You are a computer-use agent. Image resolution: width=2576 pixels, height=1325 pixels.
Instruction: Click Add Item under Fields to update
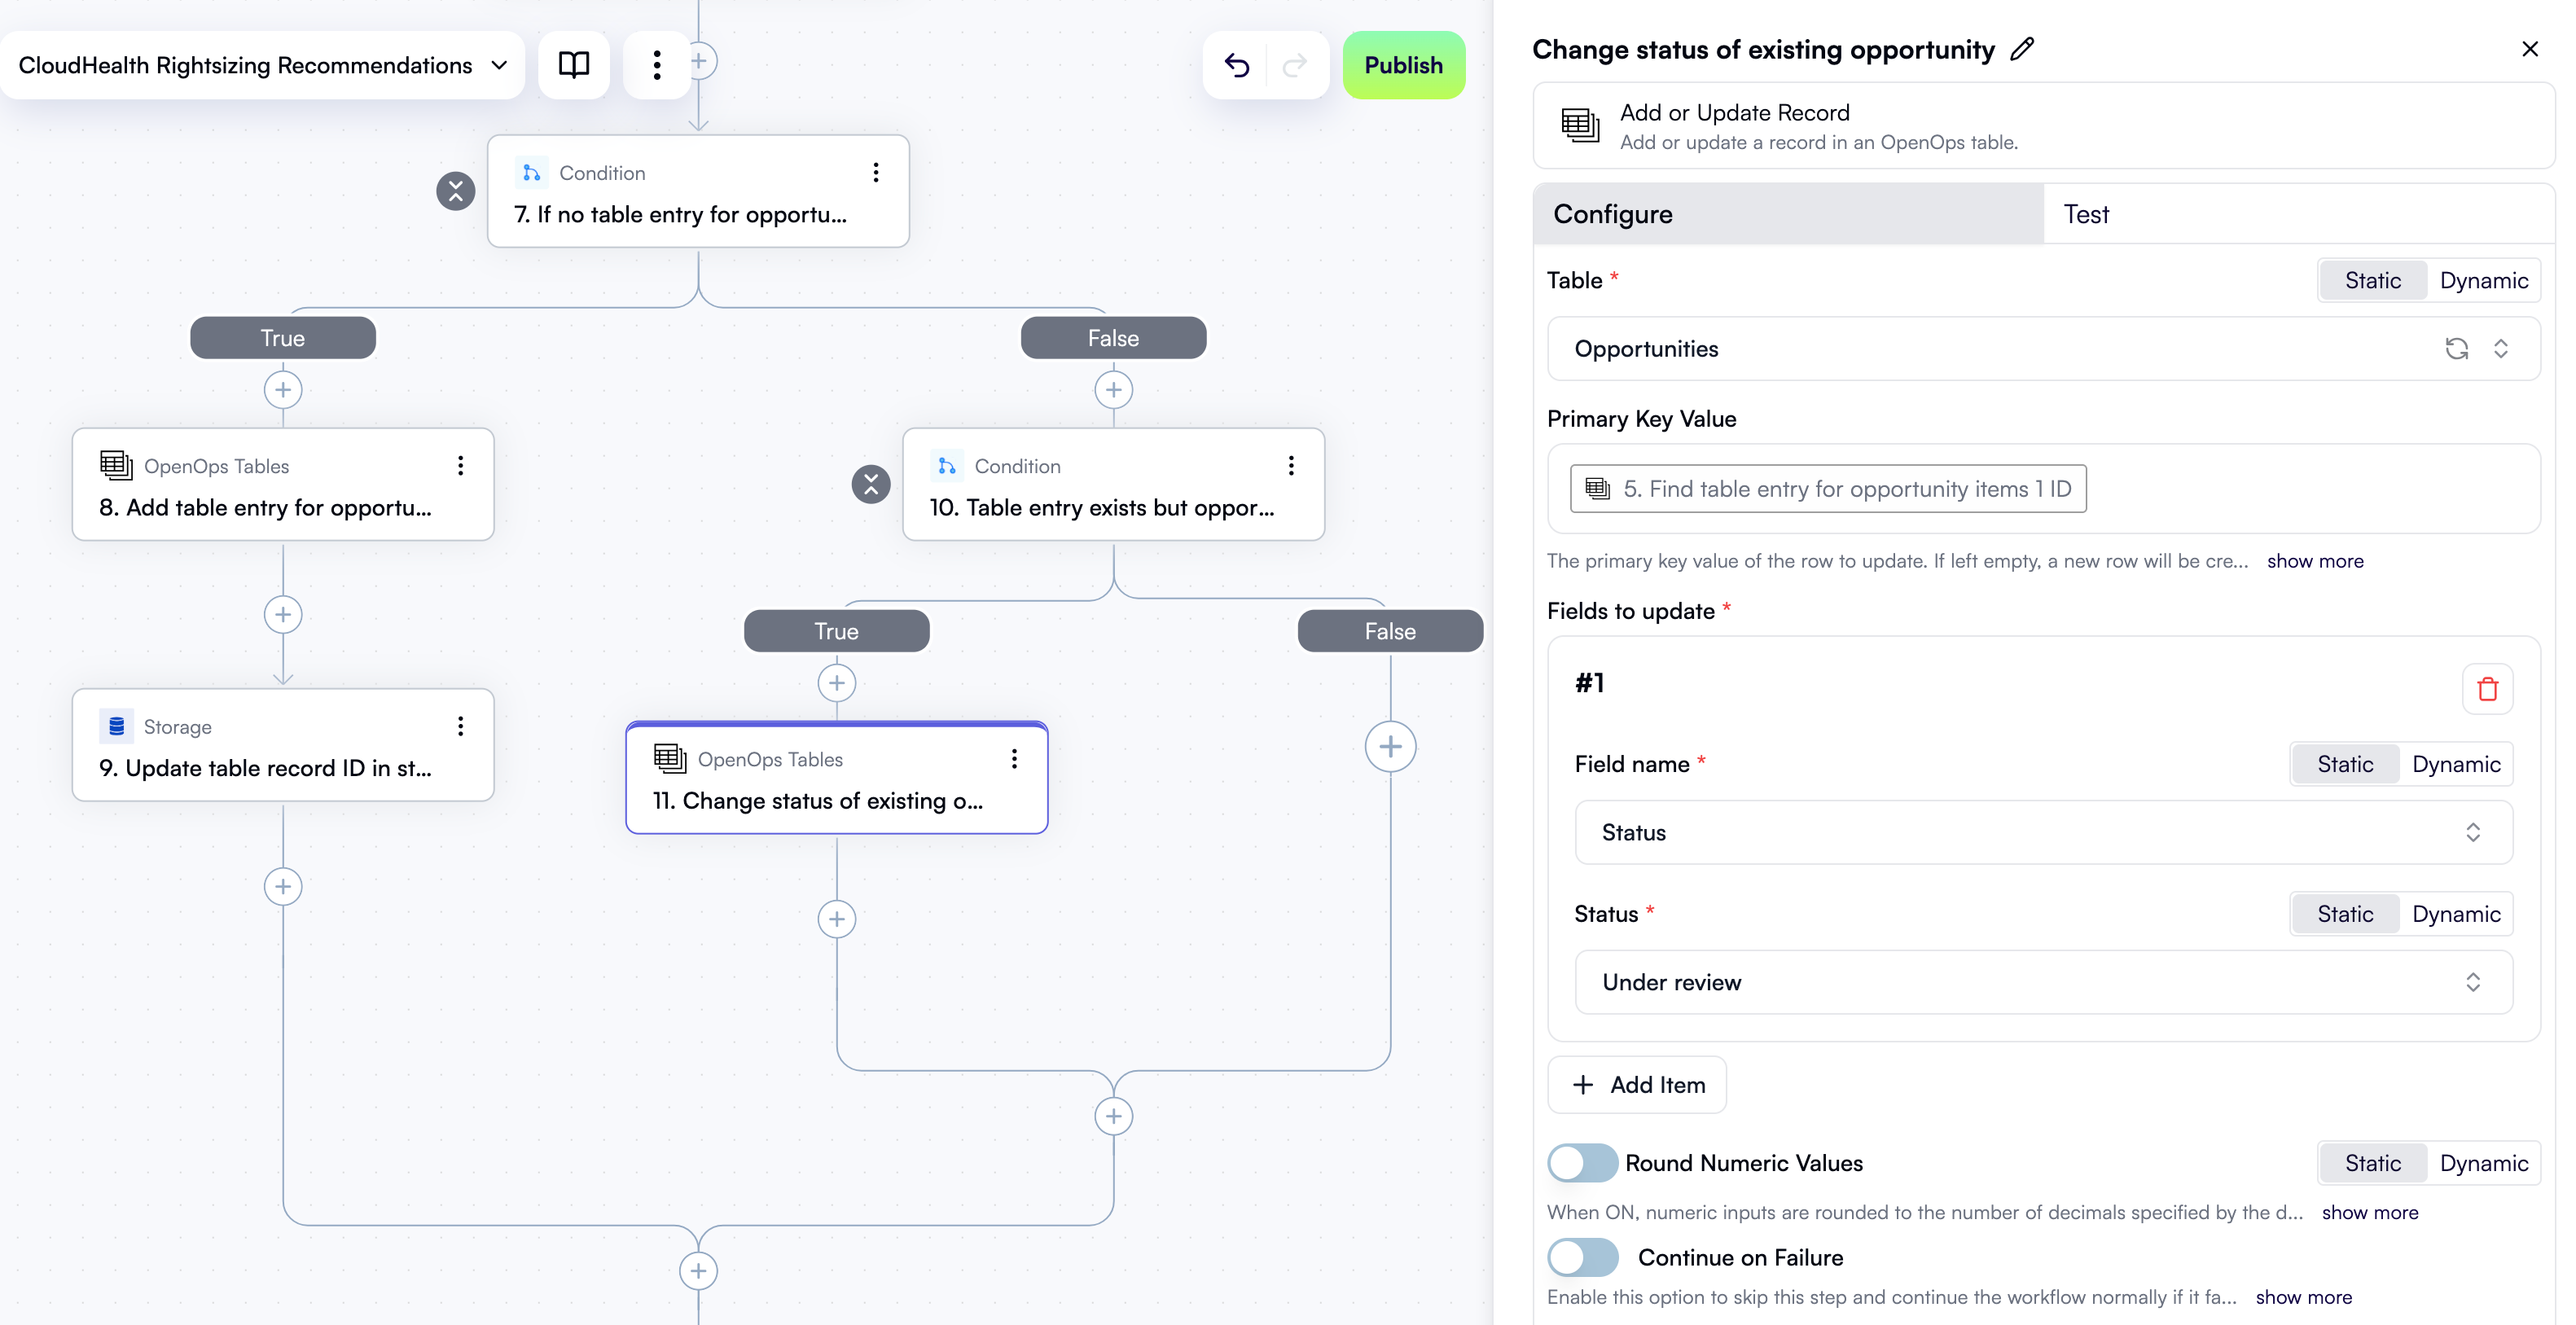click(1636, 1084)
